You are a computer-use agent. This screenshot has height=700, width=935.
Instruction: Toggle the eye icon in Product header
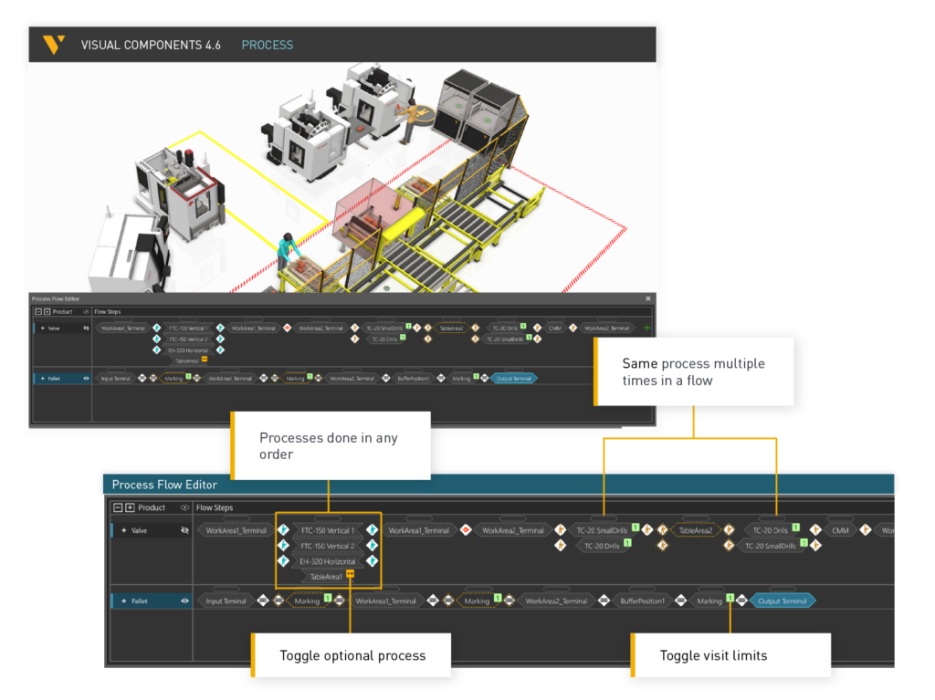coord(184,508)
